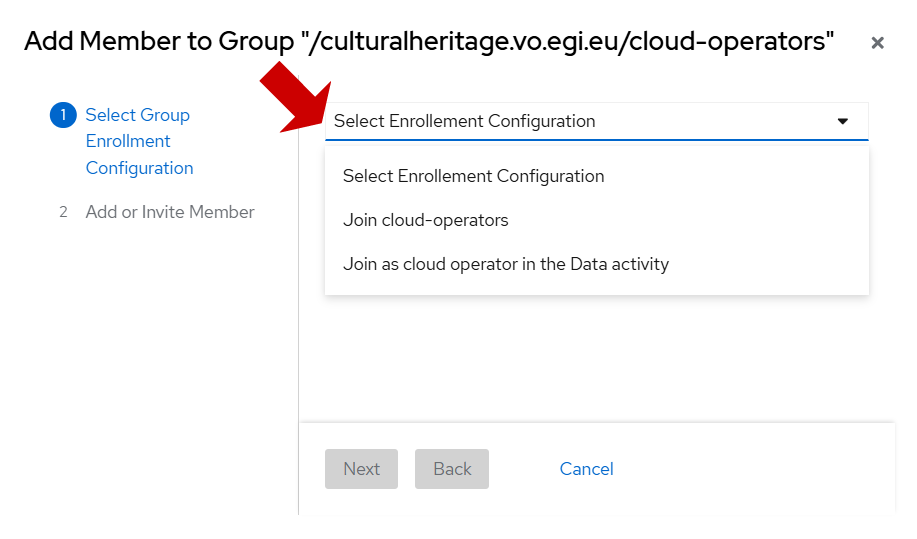Cancel the add member wizard

586,469
